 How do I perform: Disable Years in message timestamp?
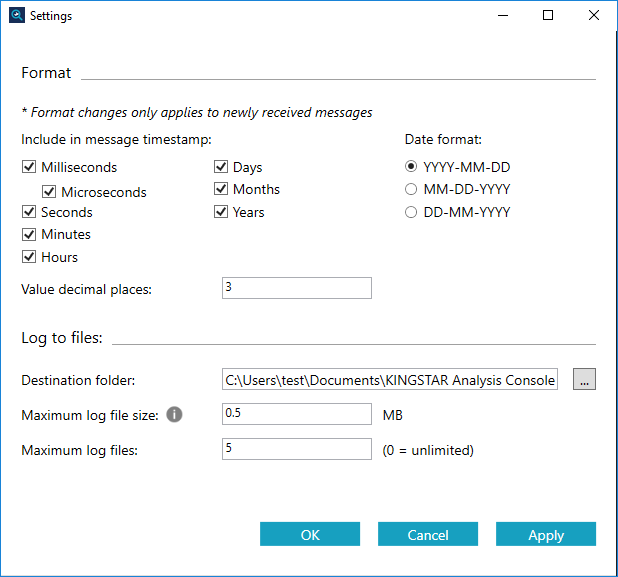click(x=221, y=212)
